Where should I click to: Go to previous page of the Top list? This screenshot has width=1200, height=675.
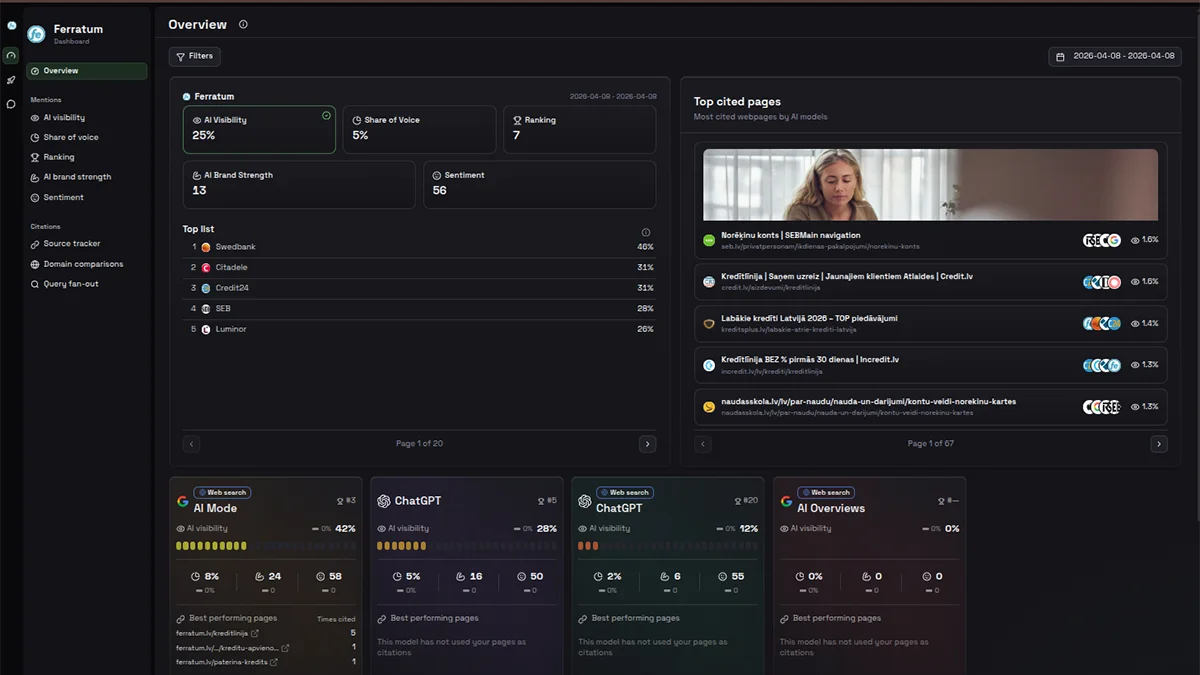tap(192, 444)
